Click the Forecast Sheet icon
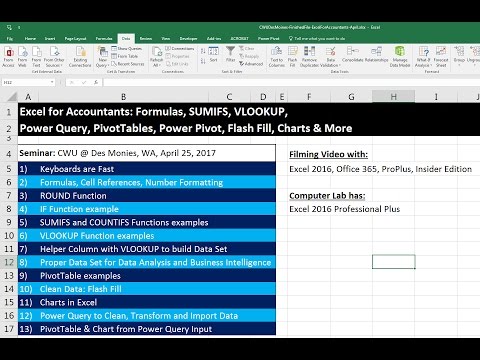Image resolution: width=480 pixels, height=360 pixels. pos(441,56)
